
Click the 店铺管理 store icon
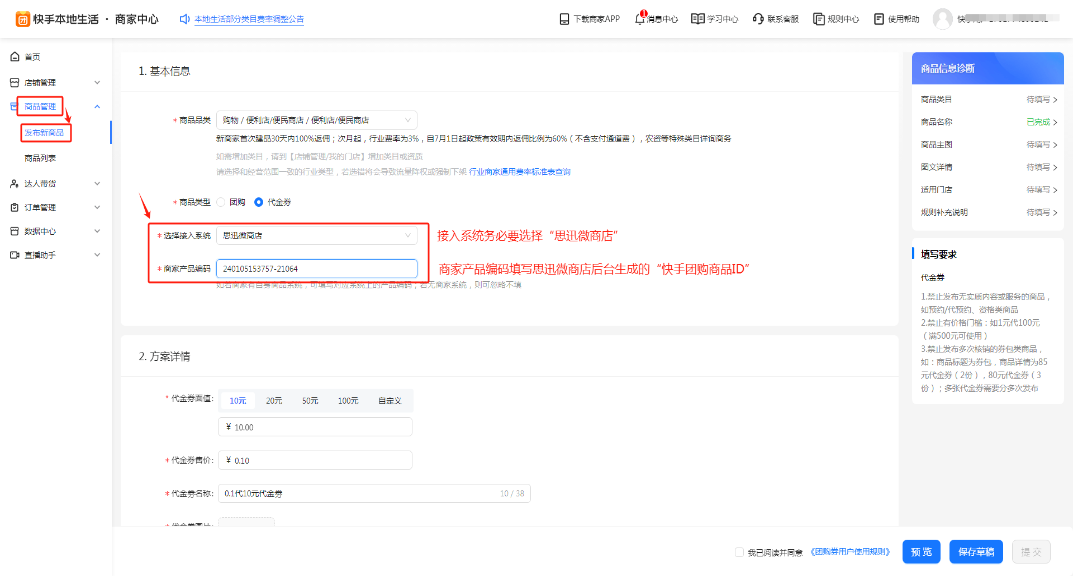14,83
